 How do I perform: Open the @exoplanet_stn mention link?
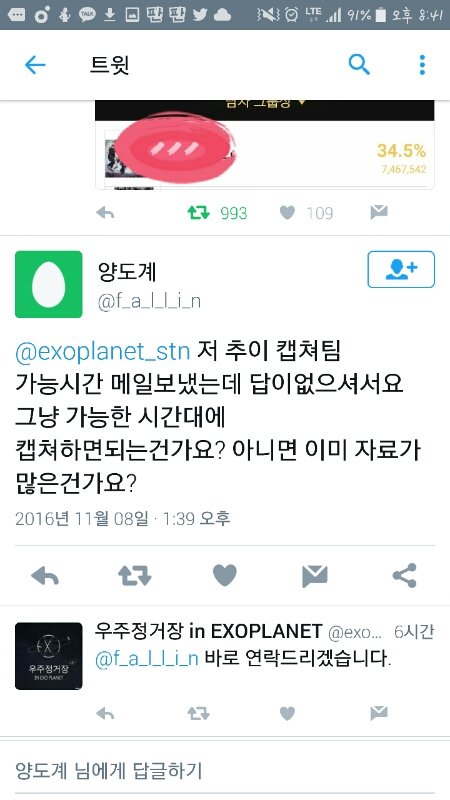[103, 352]
